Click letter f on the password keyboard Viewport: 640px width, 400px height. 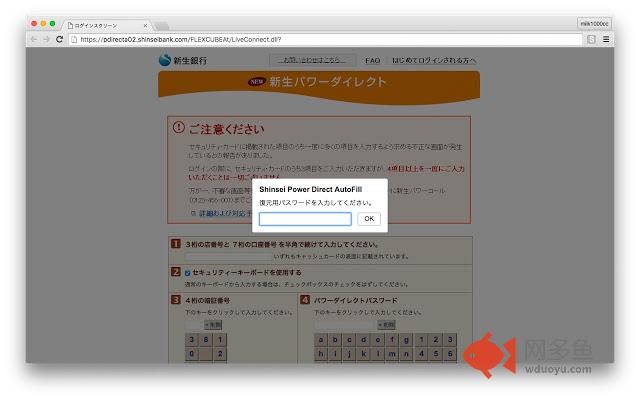[392, 340]
